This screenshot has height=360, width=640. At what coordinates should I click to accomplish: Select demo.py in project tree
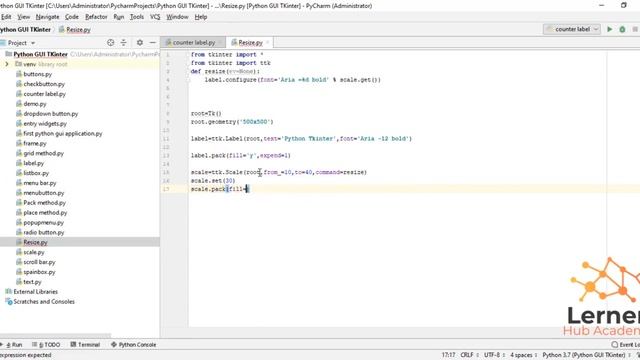pyautogui.click(x=35, y=104)
